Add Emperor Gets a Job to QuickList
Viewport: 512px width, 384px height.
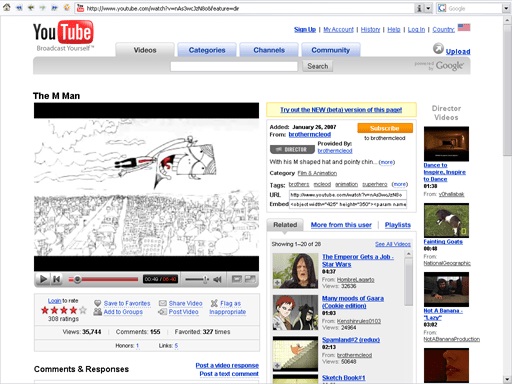277,283
